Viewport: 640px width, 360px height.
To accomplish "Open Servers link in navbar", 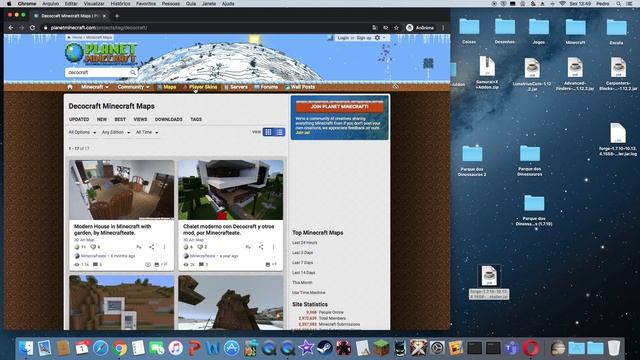I will 236,87.
